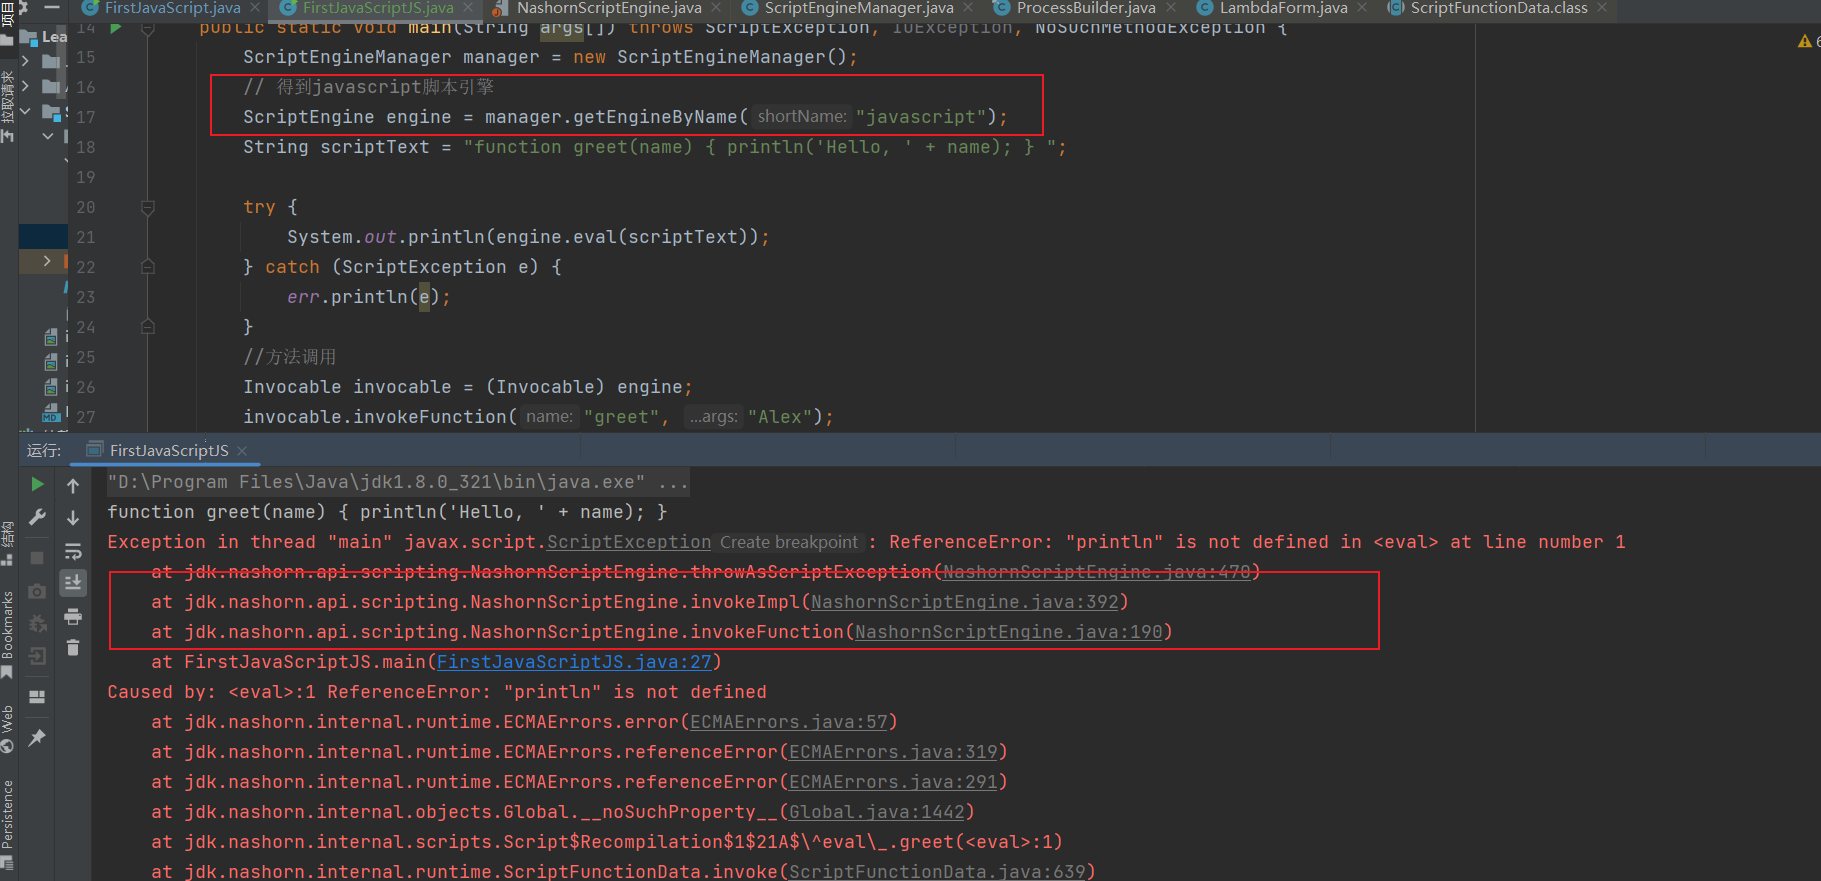This screenshot has width=1821, height=881.
Task: Click the camera thread dump icon
Action: (37, 591)
